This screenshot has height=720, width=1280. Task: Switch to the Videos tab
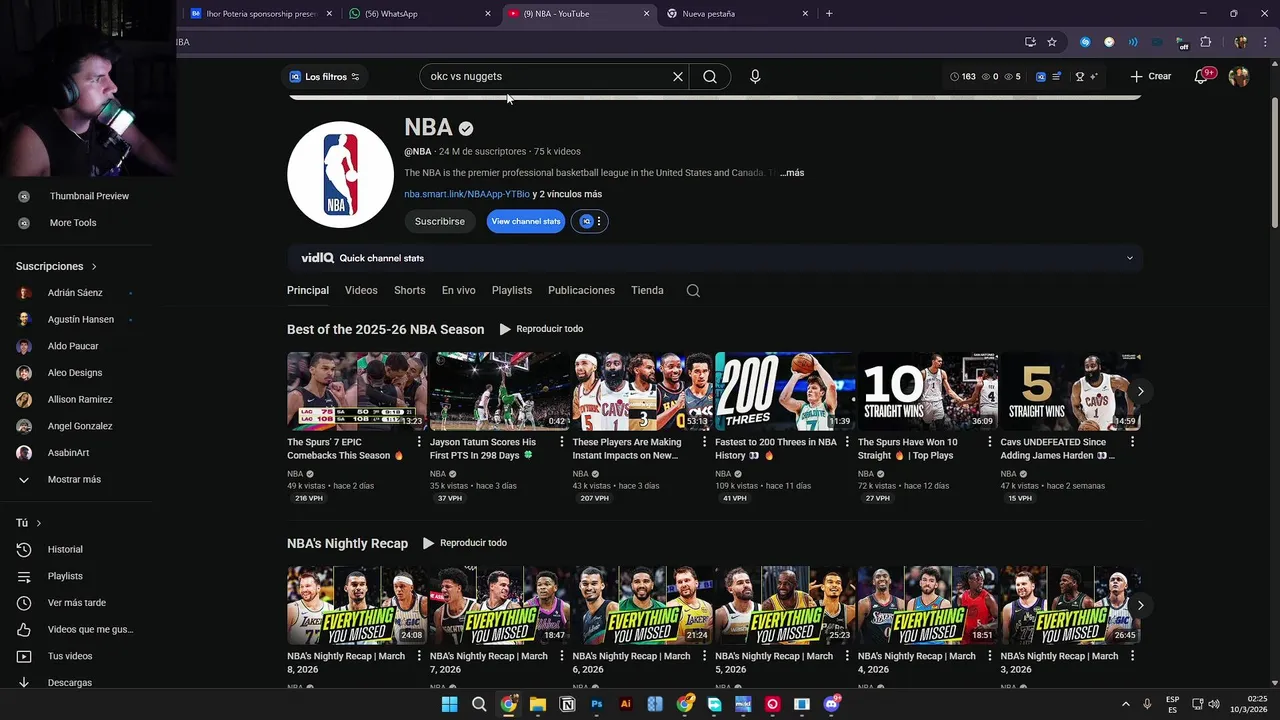pos(361,290)
